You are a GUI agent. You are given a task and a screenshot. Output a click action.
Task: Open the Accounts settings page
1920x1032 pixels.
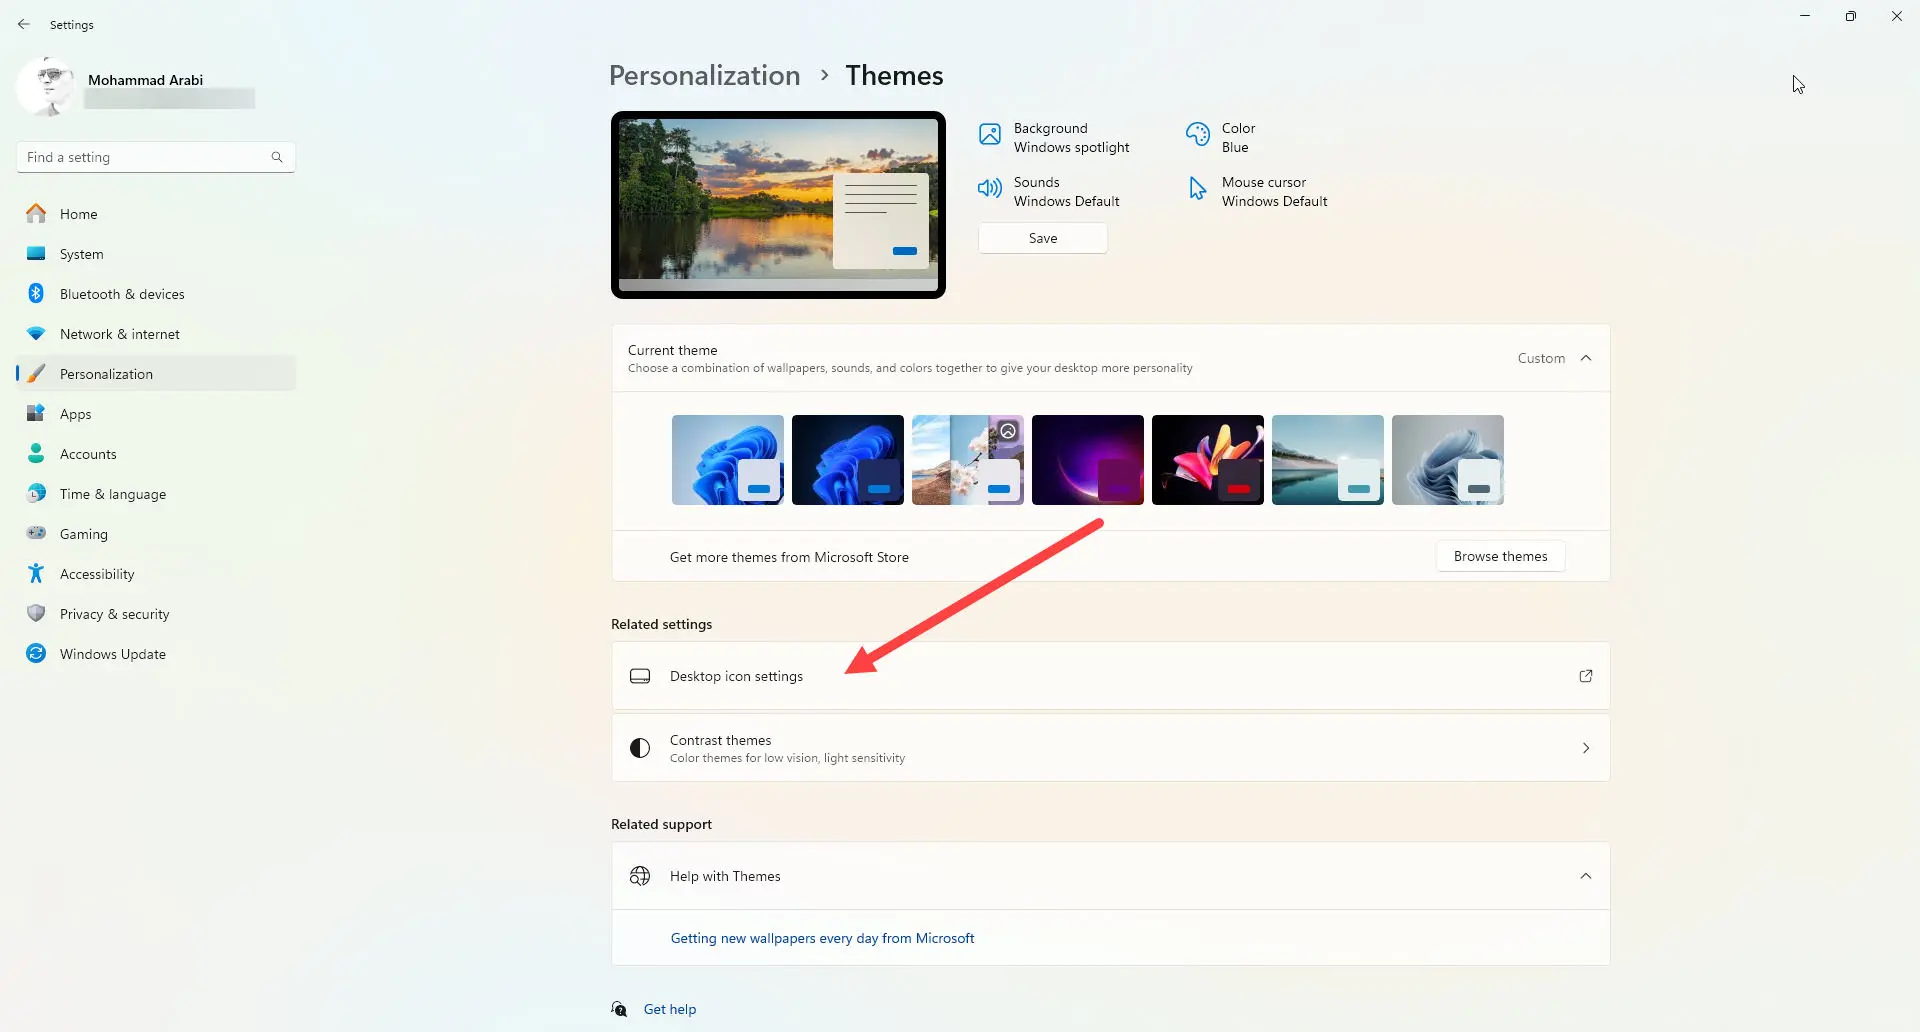pos(156,454)
